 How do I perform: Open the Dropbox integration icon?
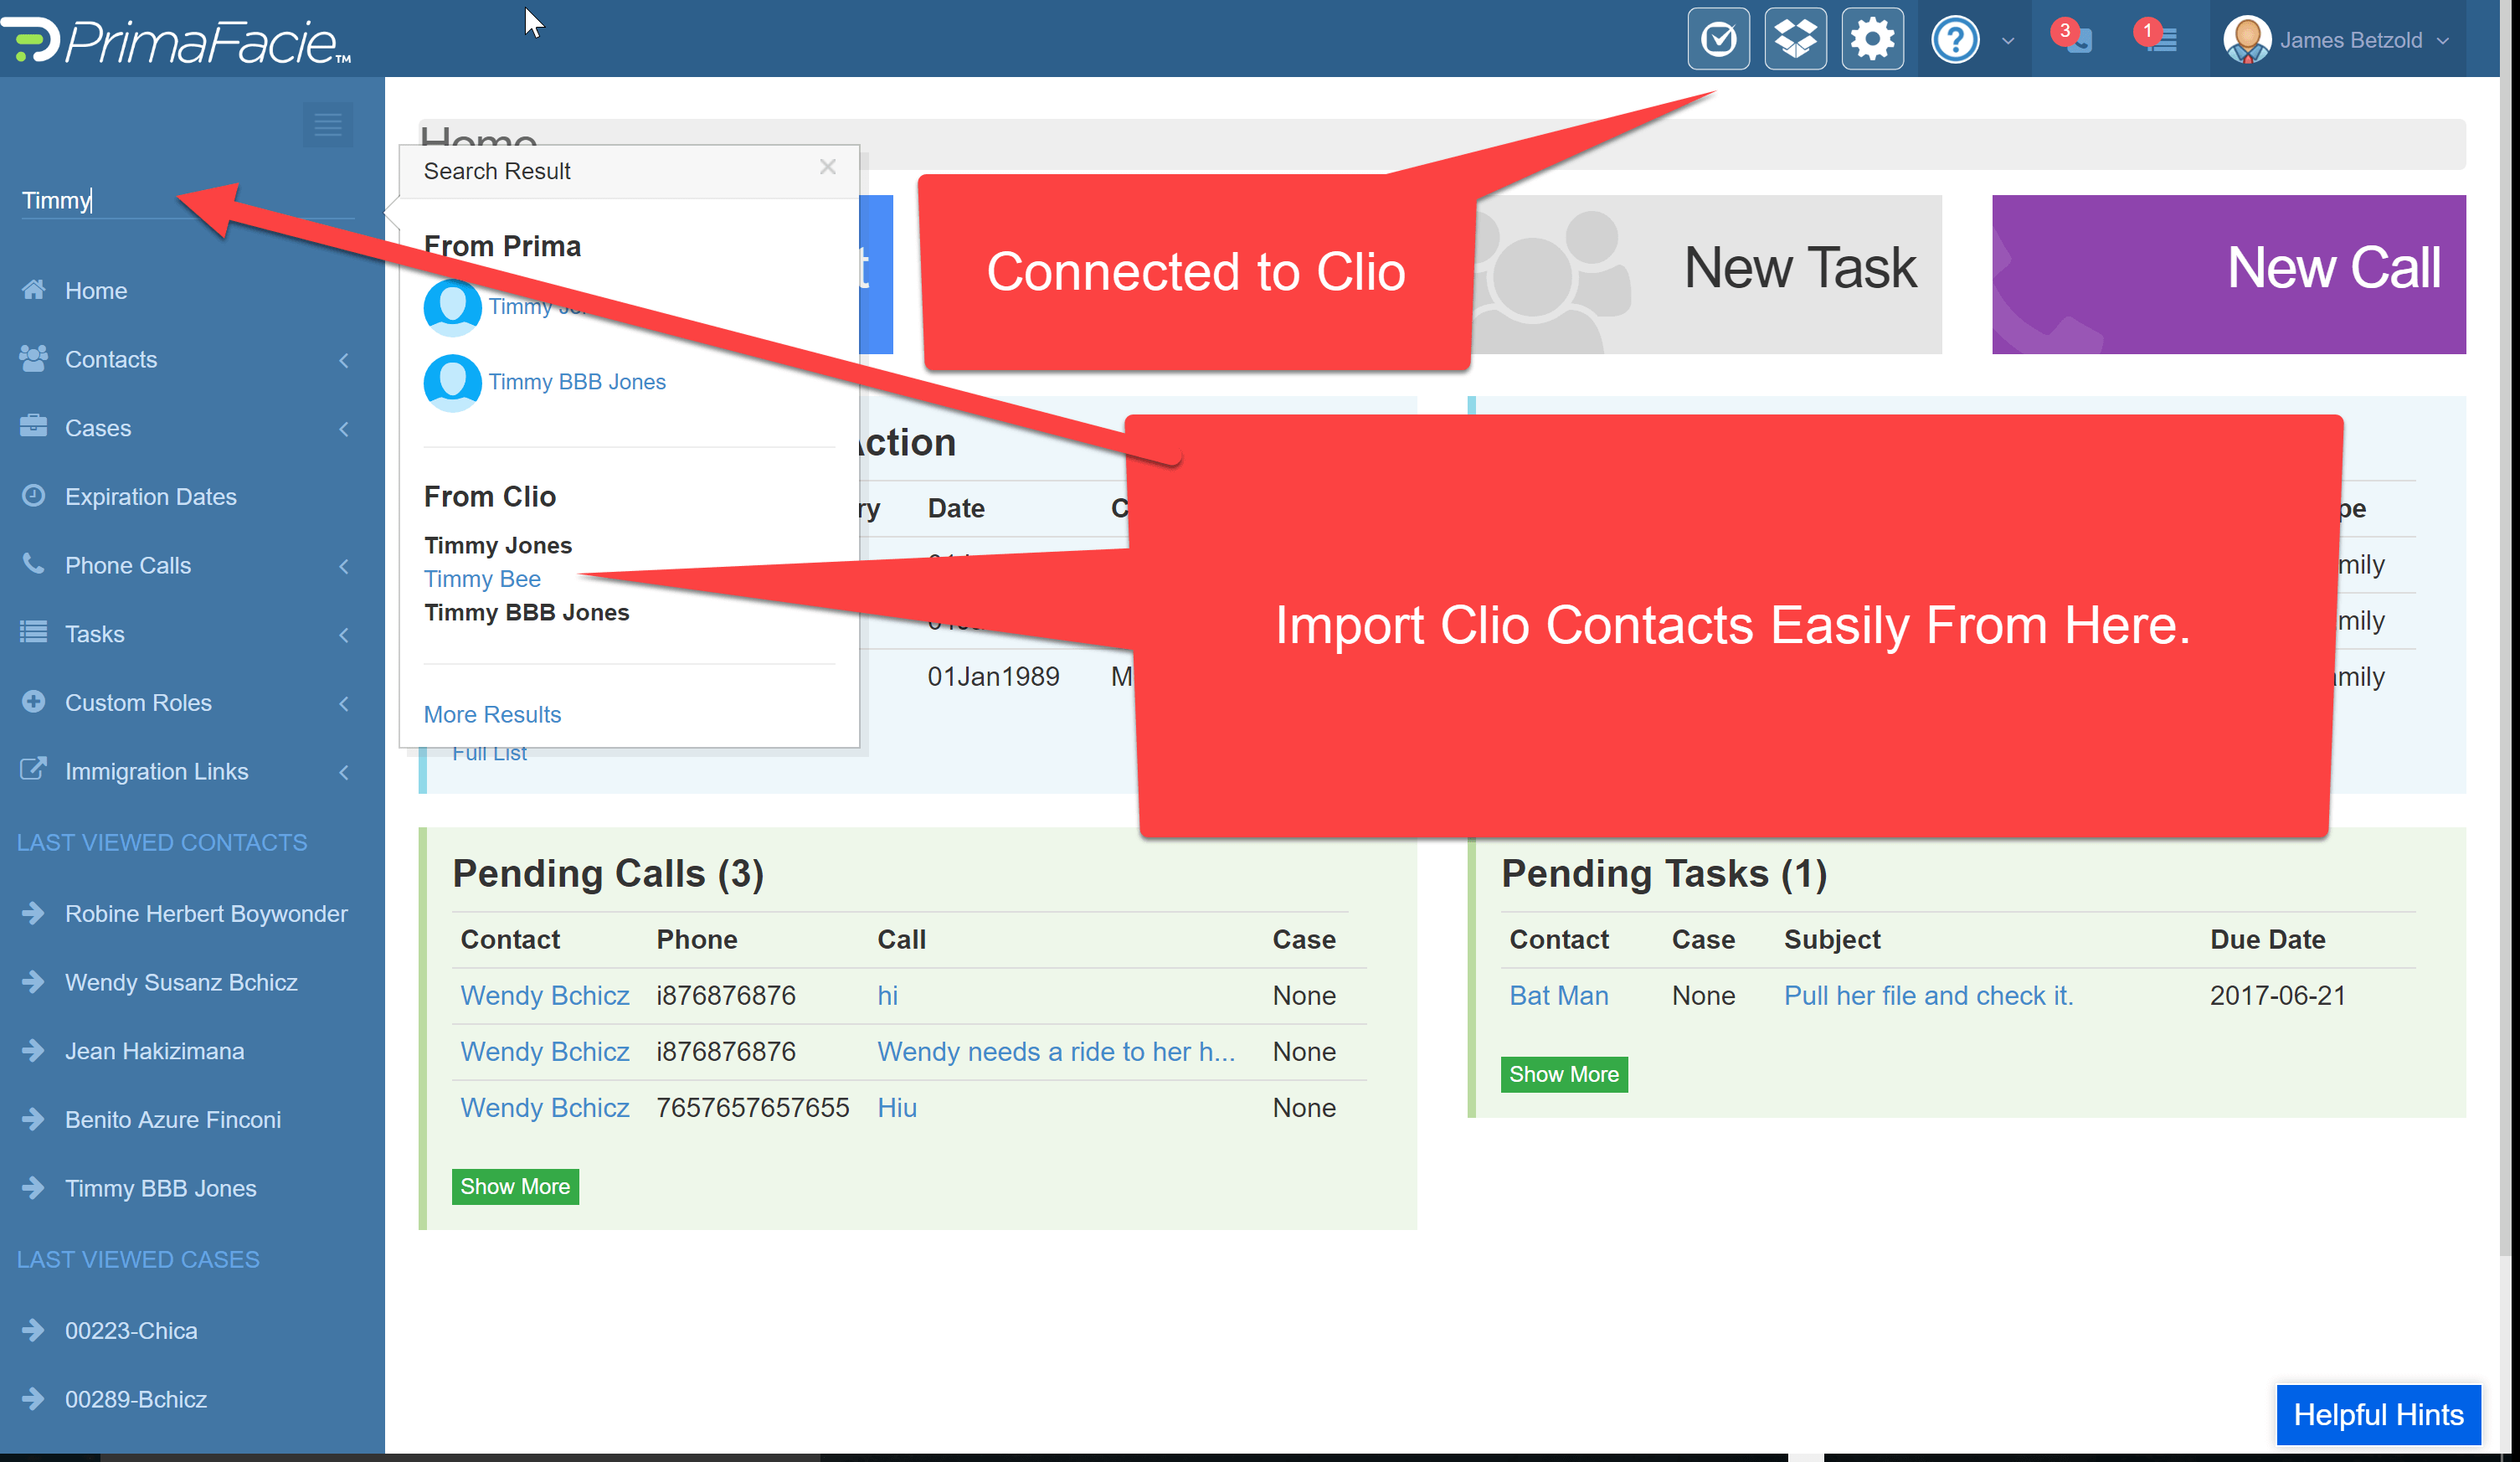[1795, 40]
